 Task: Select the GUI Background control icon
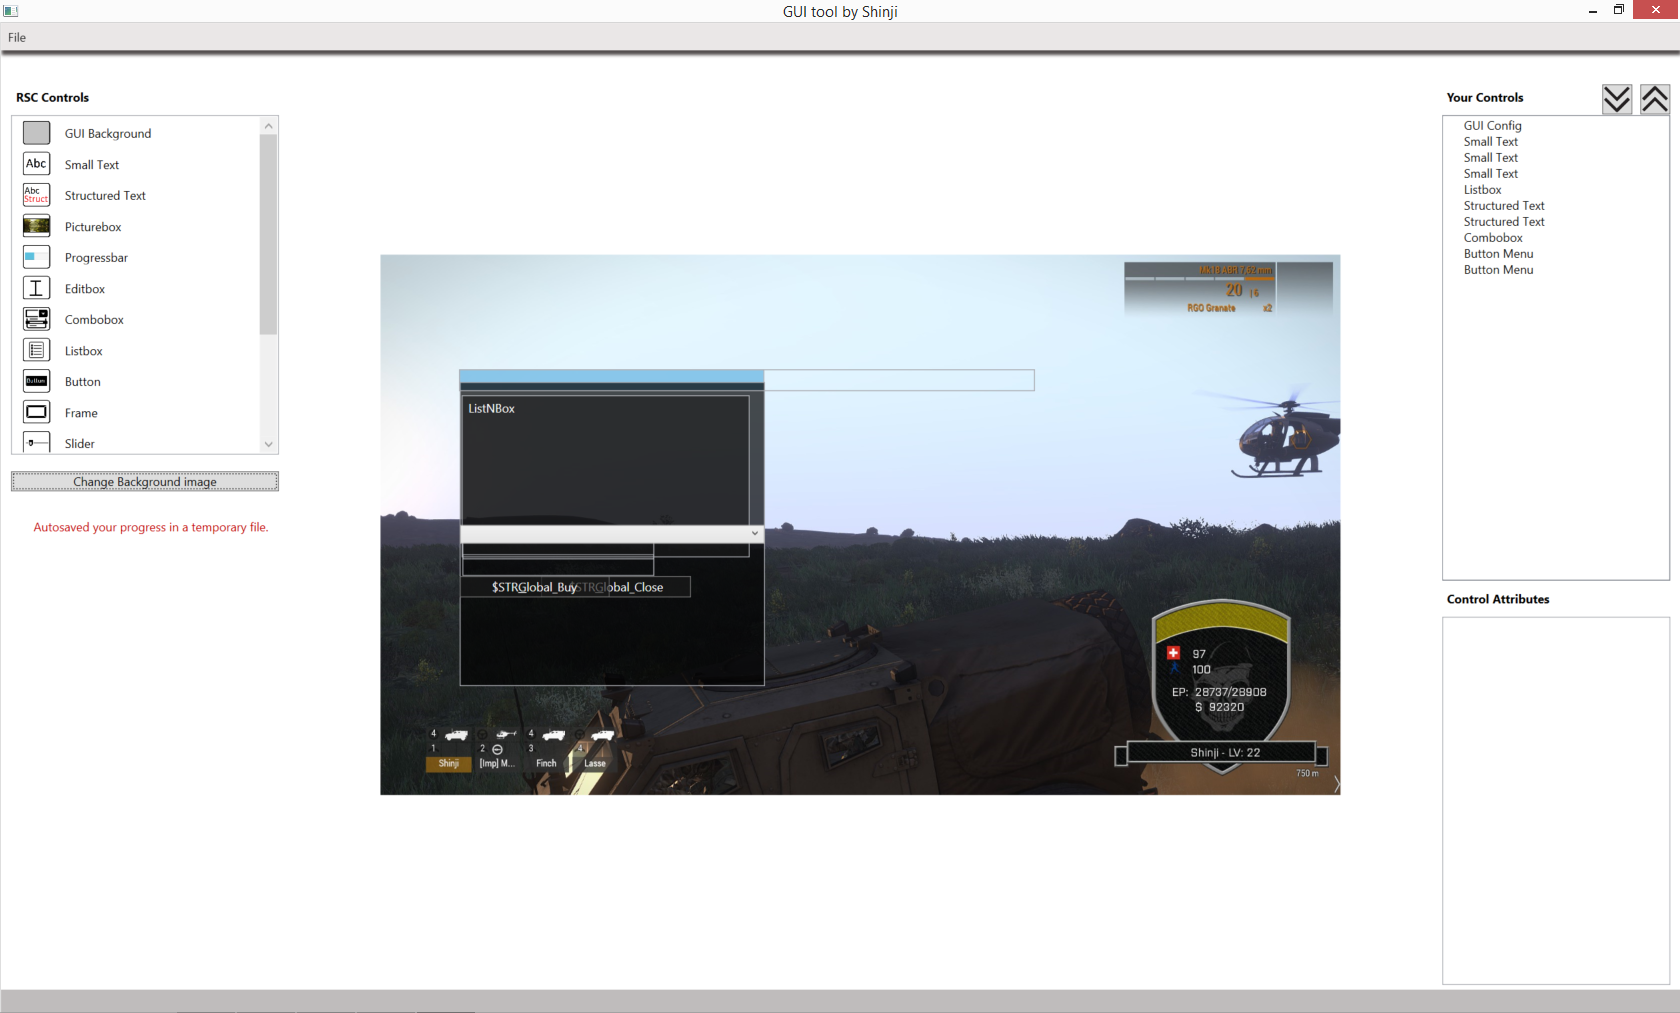[x=36, y=133]
